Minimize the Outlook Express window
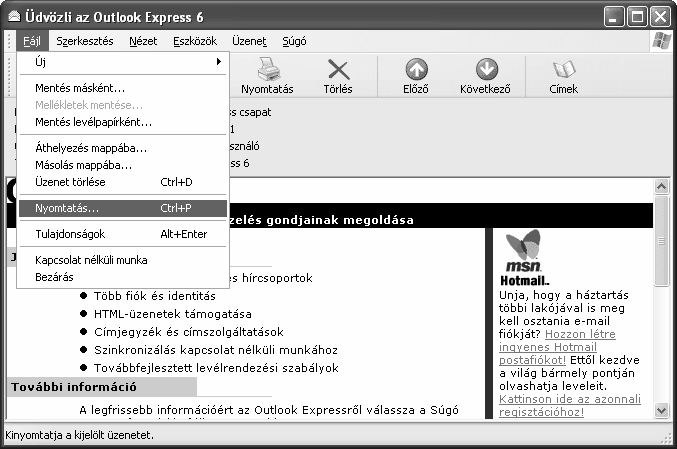Screen dimensions: 677x449 click(x=614, y=17)
